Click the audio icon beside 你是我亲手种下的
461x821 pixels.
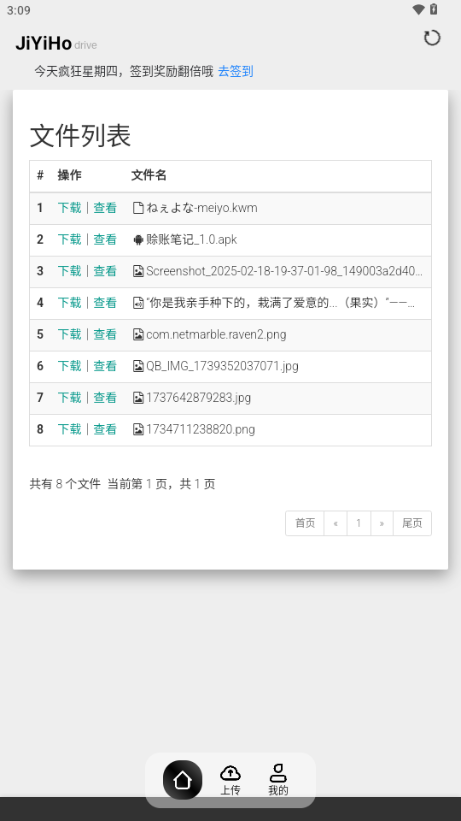click(x=138, y=303)
